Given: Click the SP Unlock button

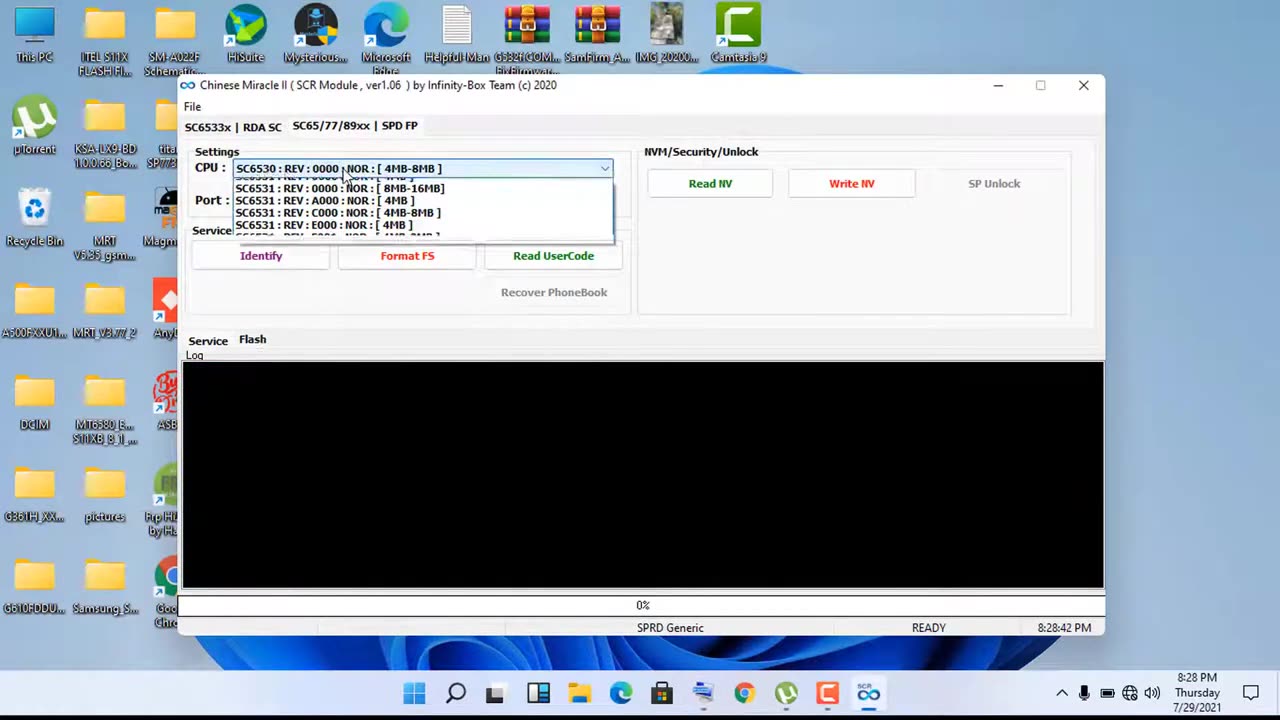Looking at the screenshot, I should click(994, 184).
